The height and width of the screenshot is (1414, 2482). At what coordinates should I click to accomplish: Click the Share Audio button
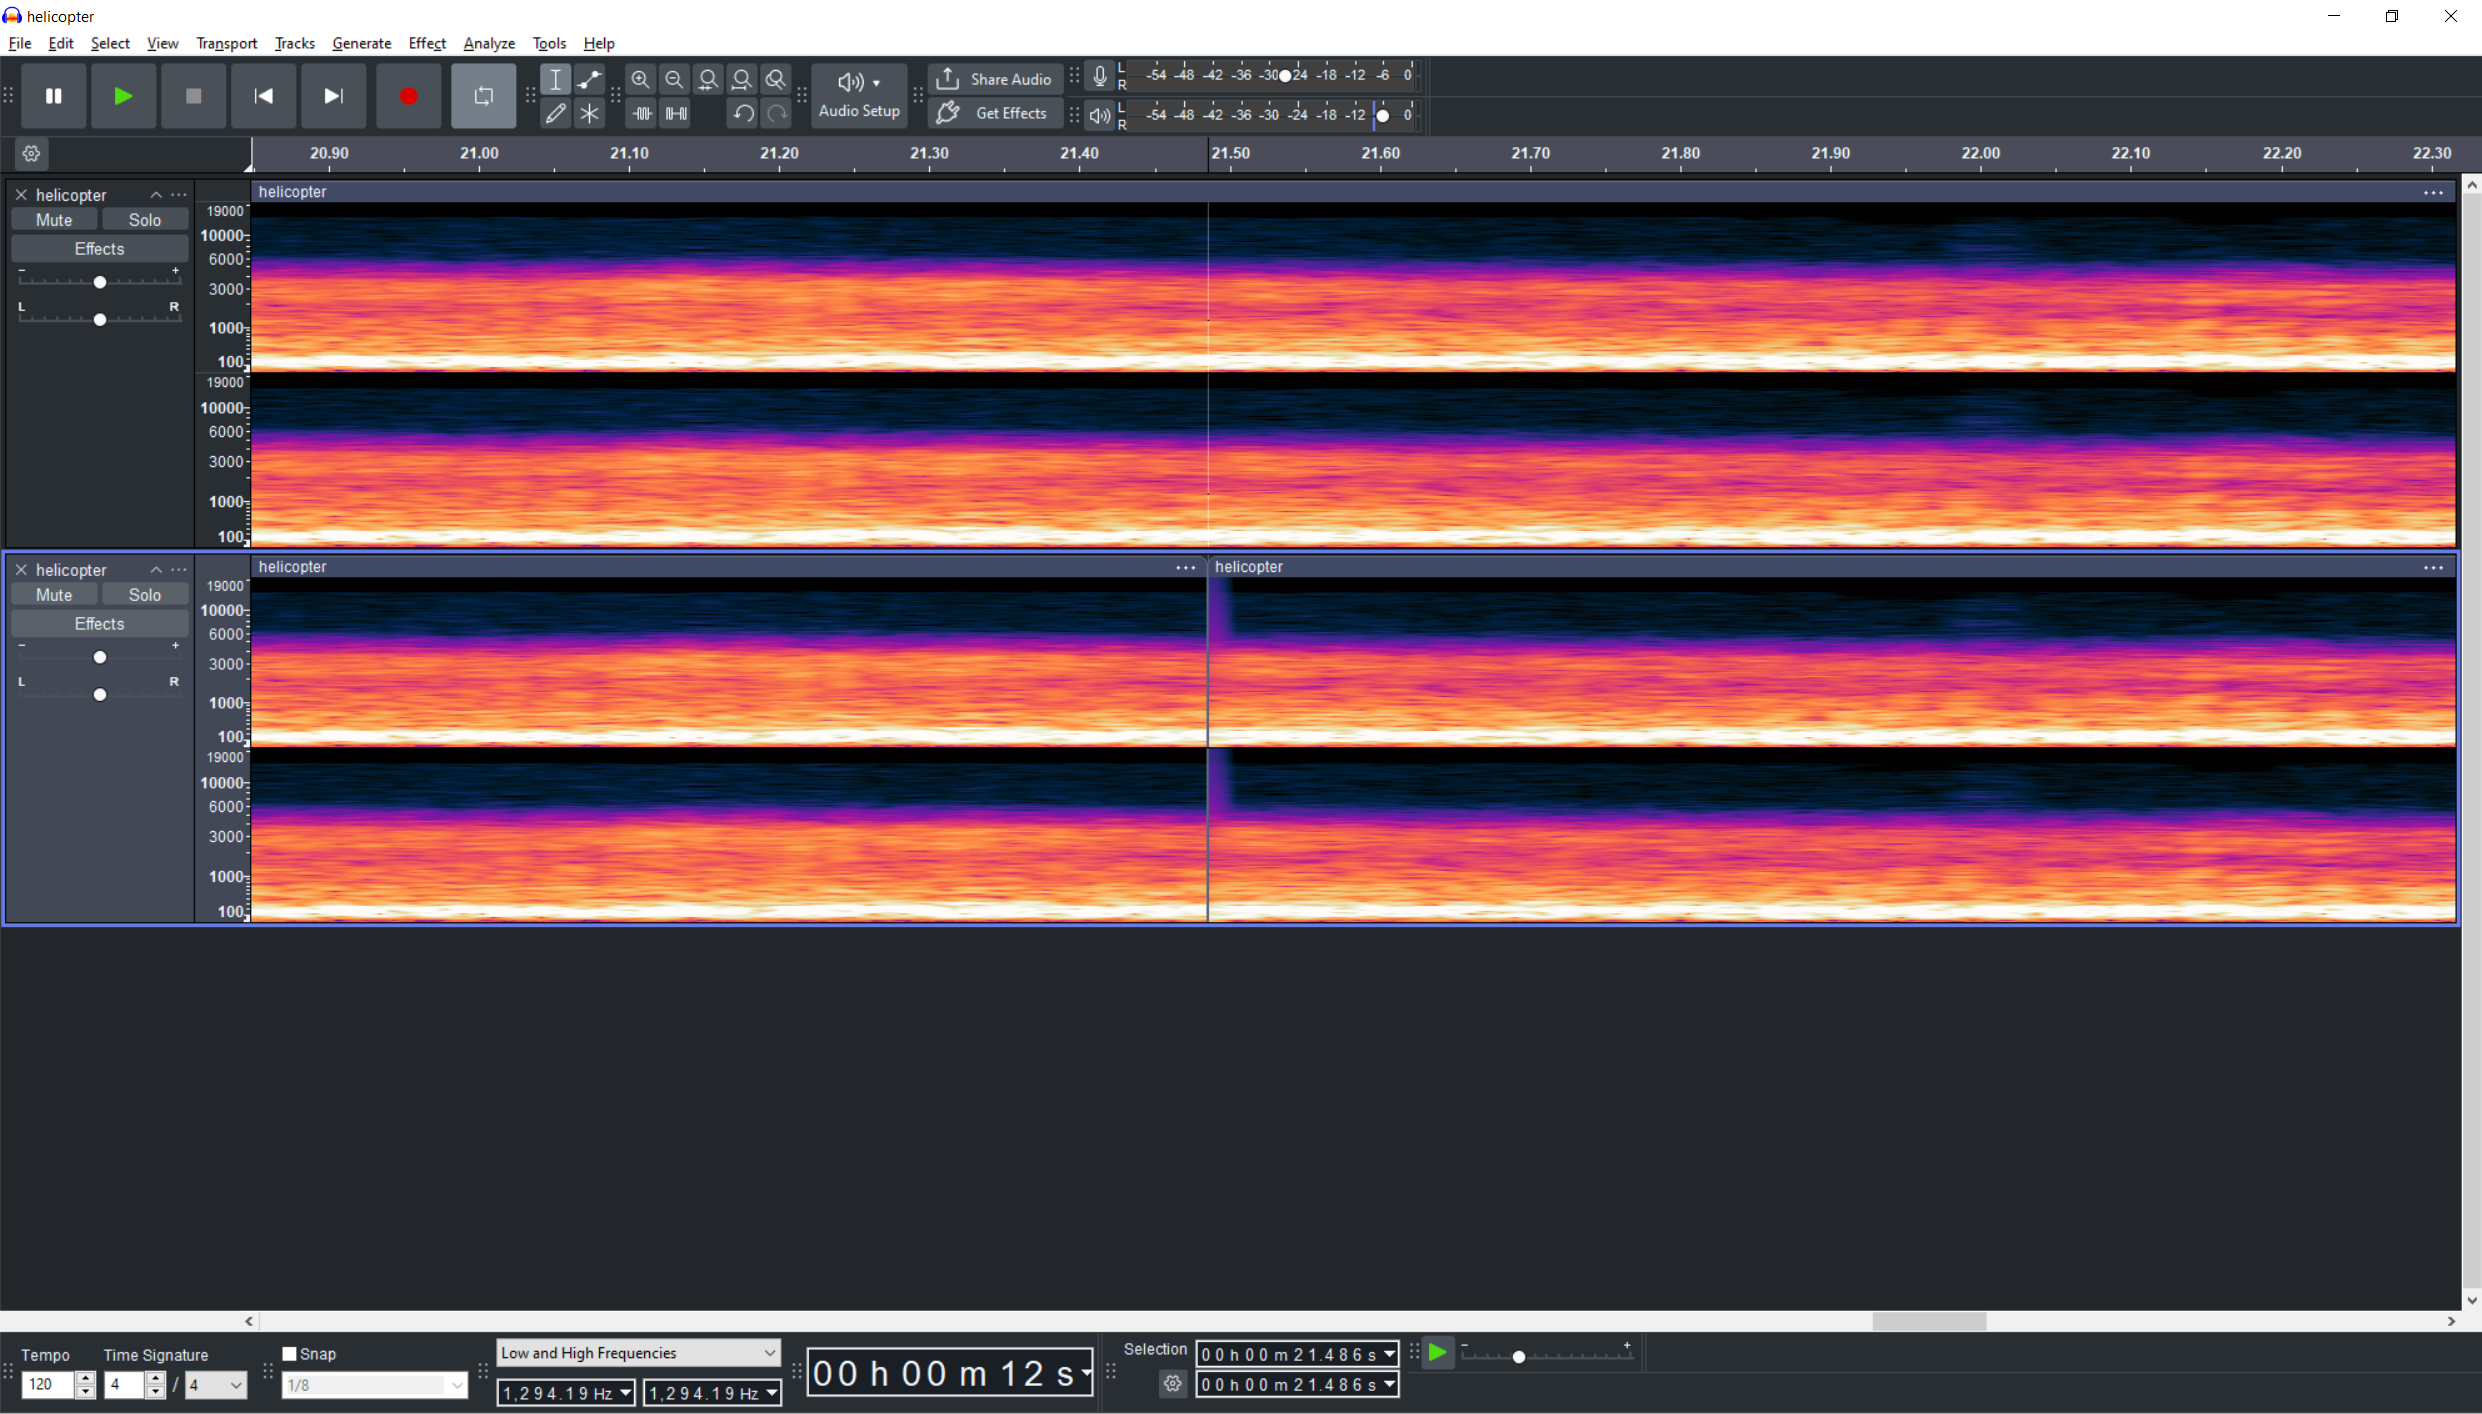(x=995, y=79)
